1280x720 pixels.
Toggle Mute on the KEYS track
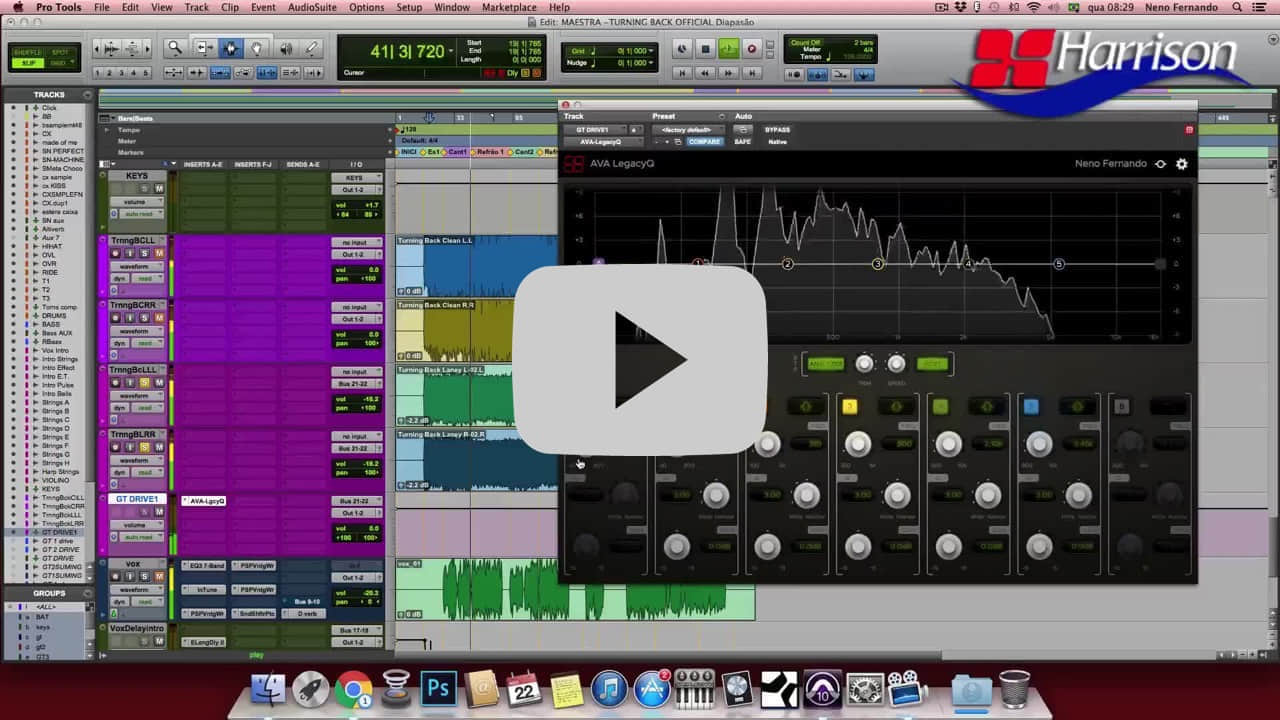pos(159,189)
